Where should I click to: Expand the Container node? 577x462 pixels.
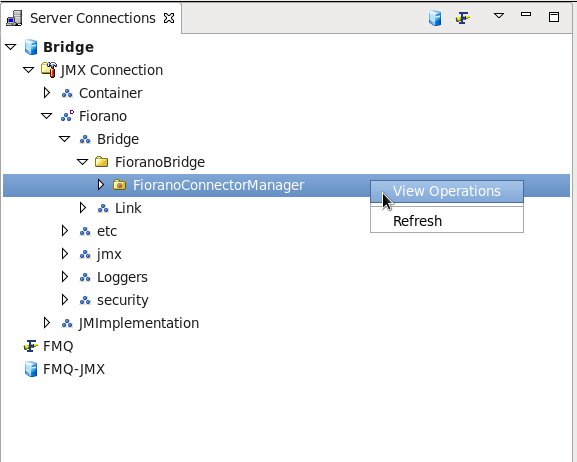(47, 93)
